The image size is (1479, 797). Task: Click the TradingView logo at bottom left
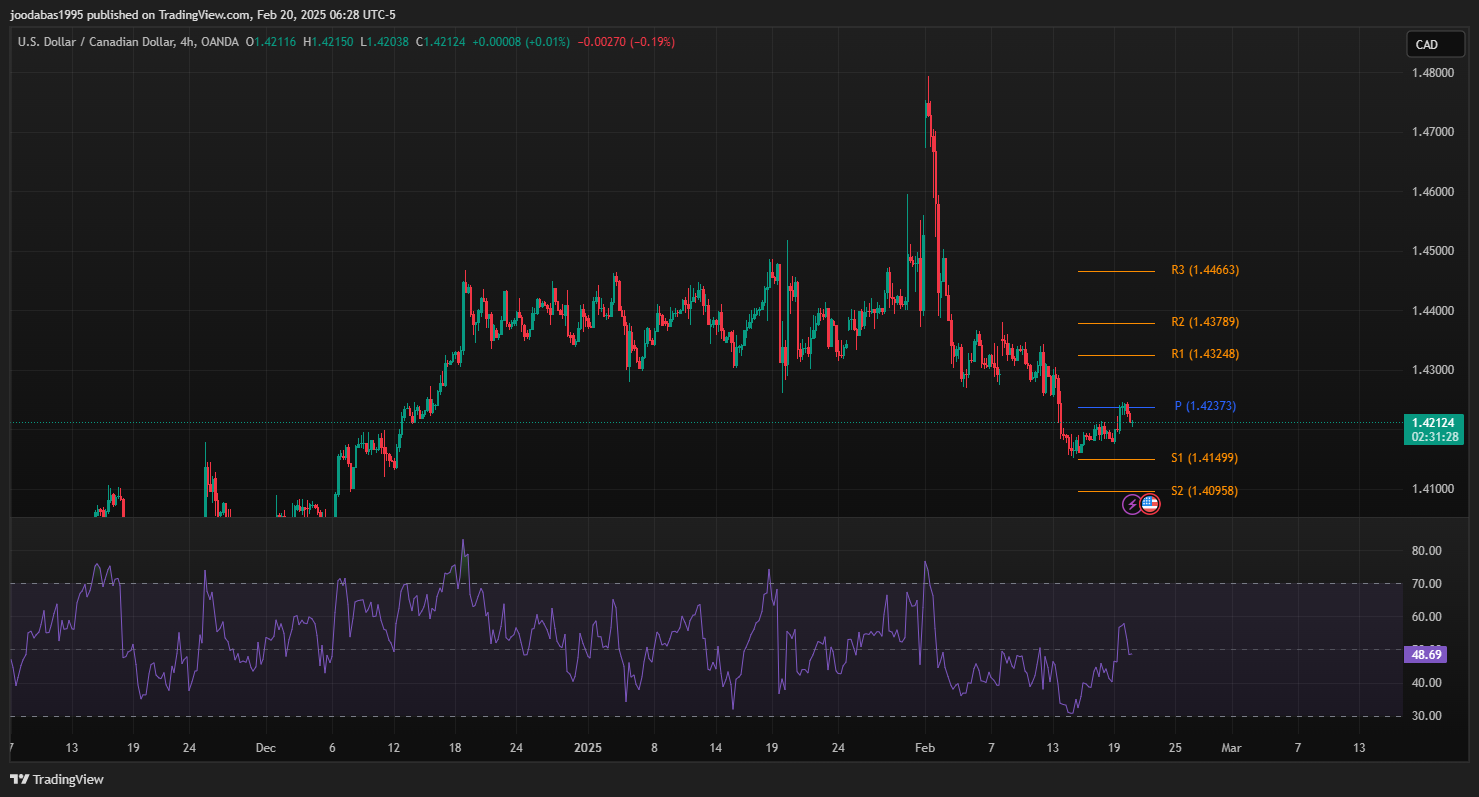pos(57,779)
